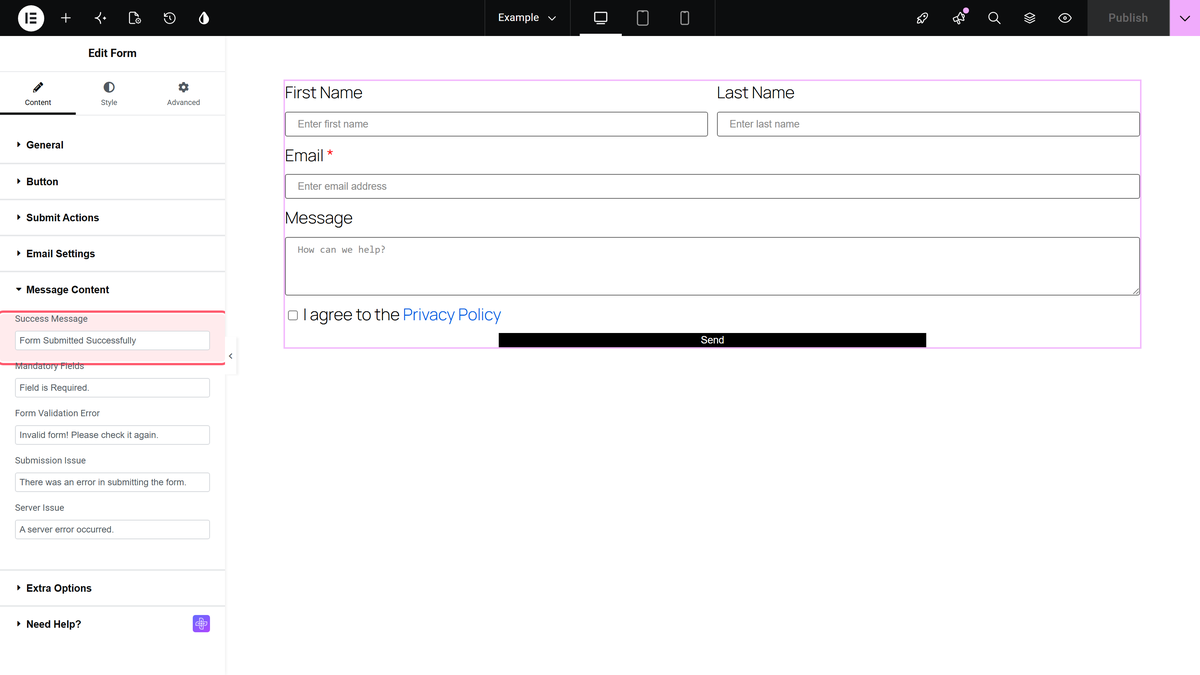The image size is (1200, 675).
Task: Collapse the editor panel arrow
Action: pos(231,356)
